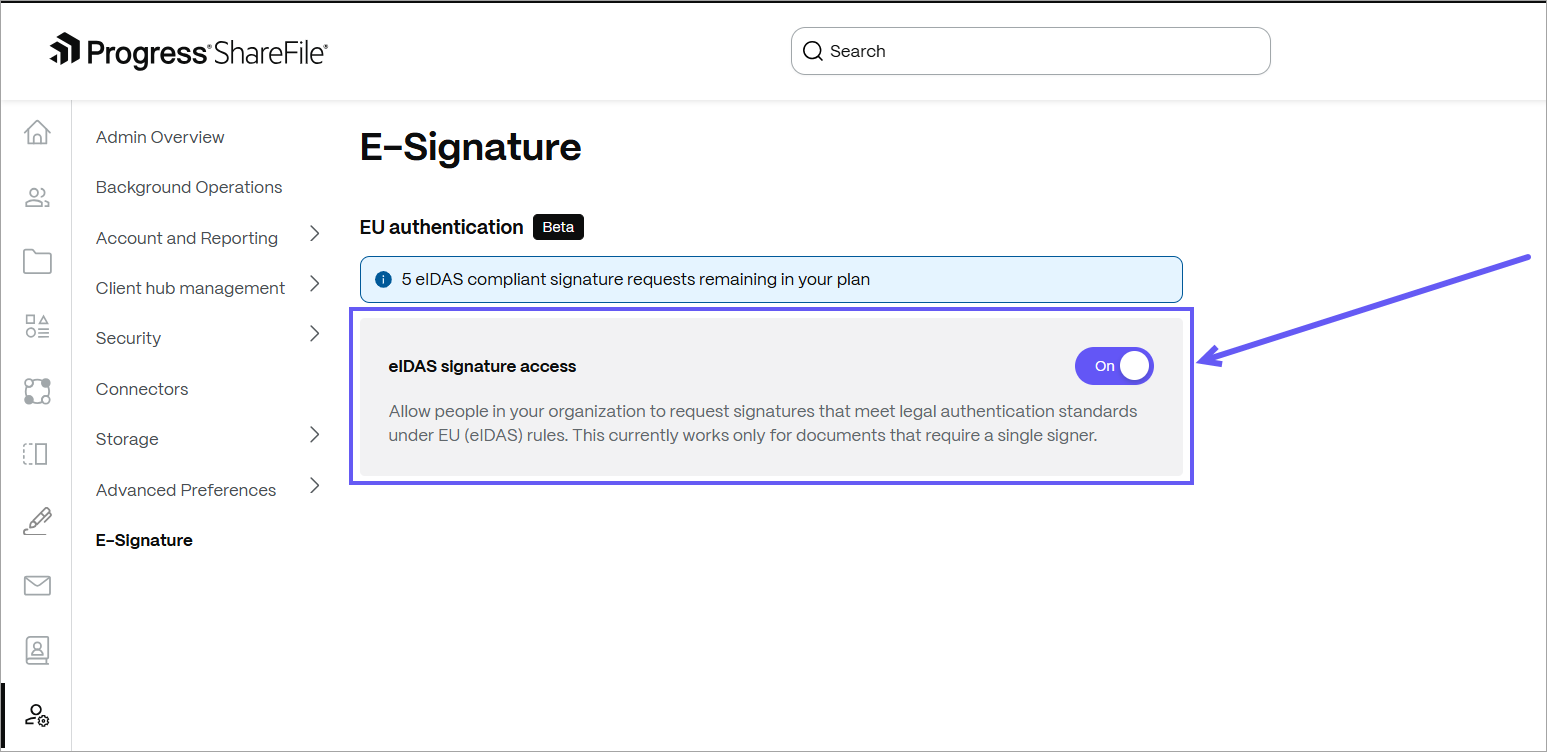Expand the Account and Reporting section
The height and width of the screenshot is (752, 1547).
coord(186,237)
